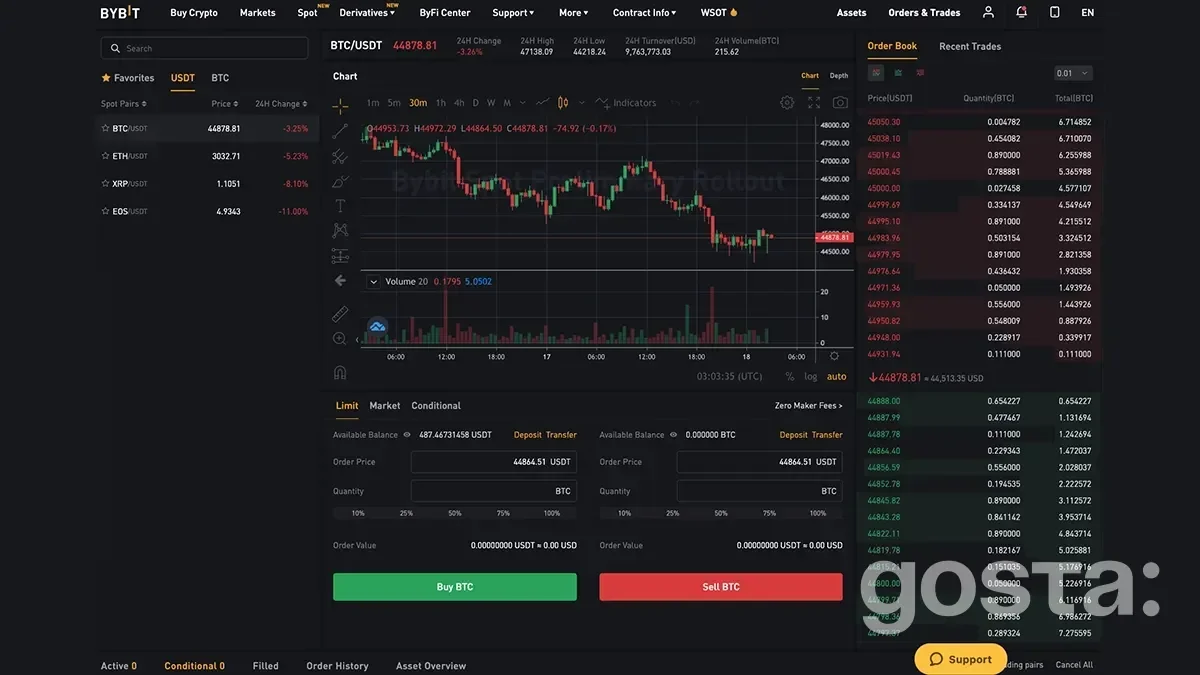Take a chart snapshot with camera icon
The height and width of the screenshot is (675, 1200).
click(x=840, y=103)
